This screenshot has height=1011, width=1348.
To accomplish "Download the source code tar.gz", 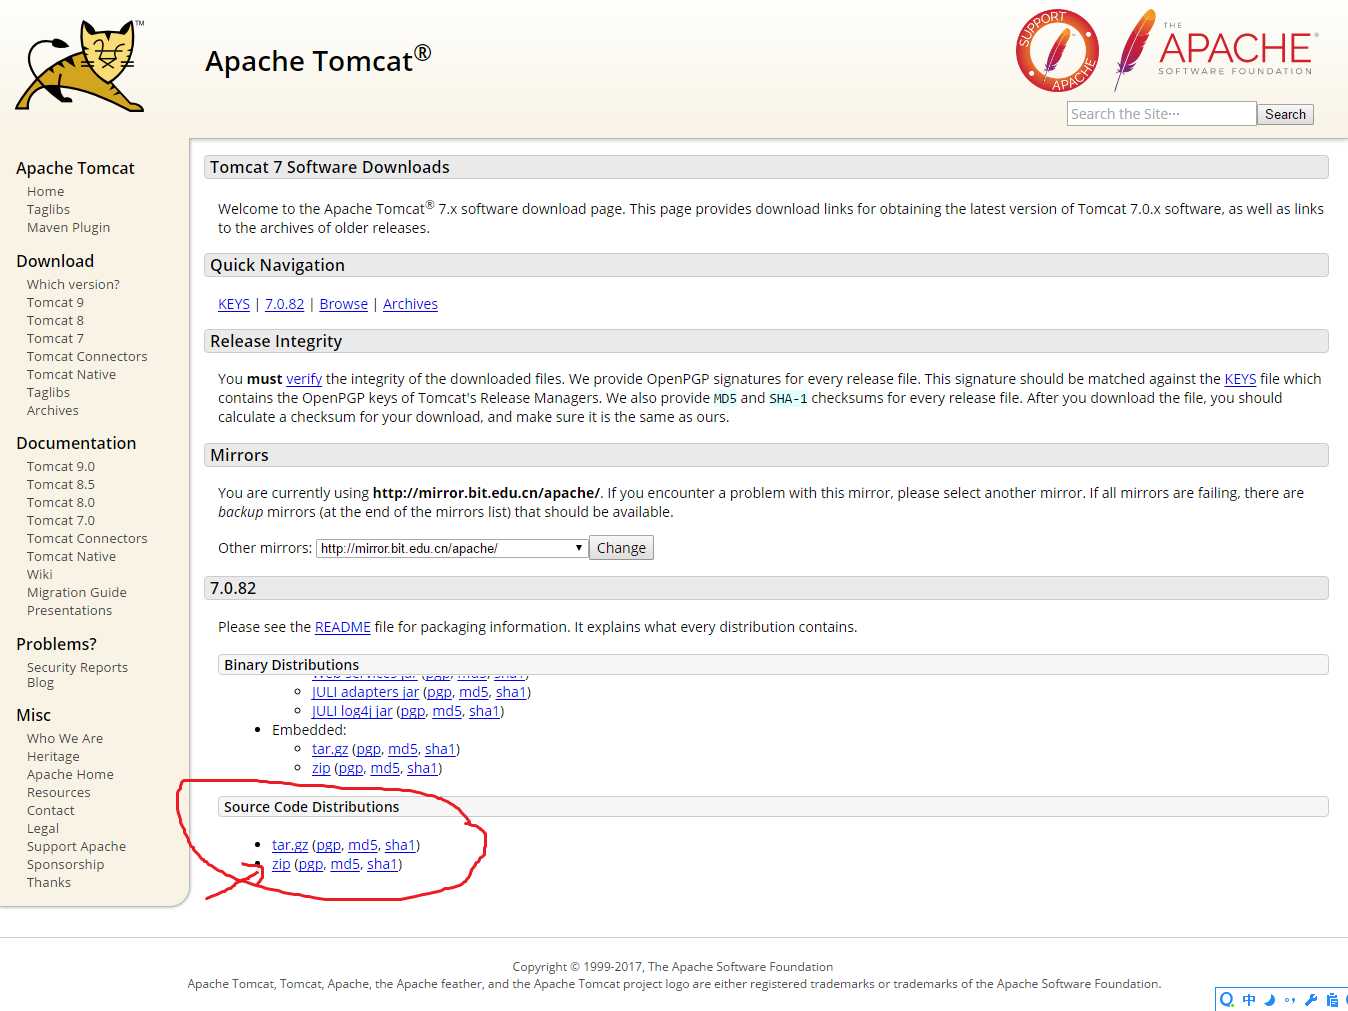I will [x=290, y=845].
